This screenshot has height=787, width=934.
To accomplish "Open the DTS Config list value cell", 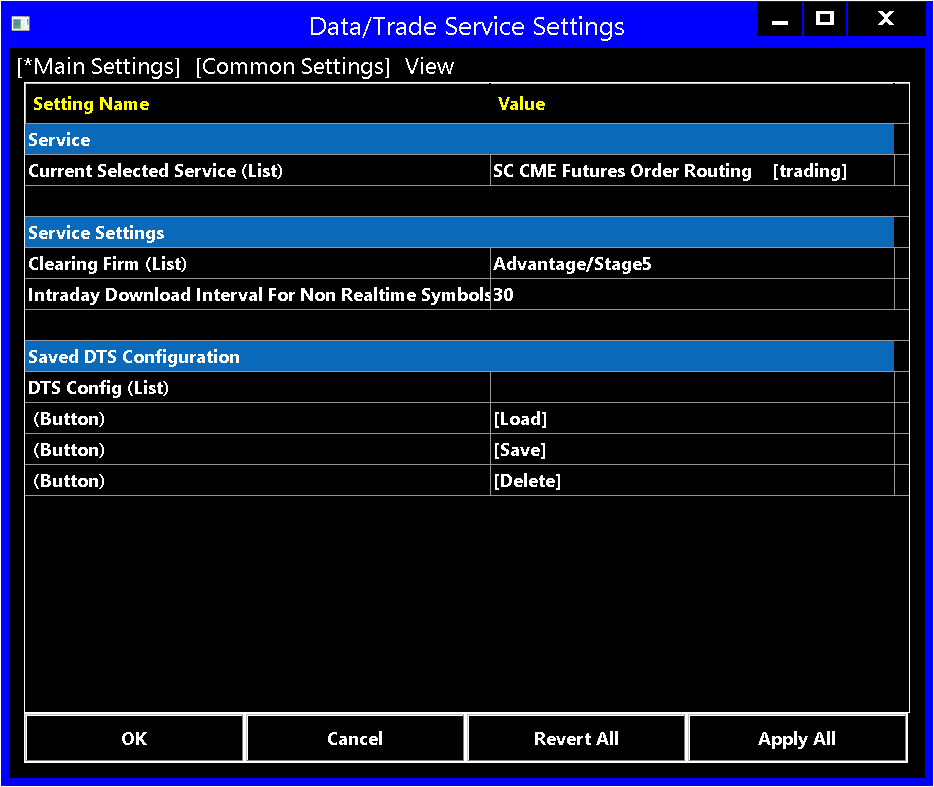I will point(692,387).
